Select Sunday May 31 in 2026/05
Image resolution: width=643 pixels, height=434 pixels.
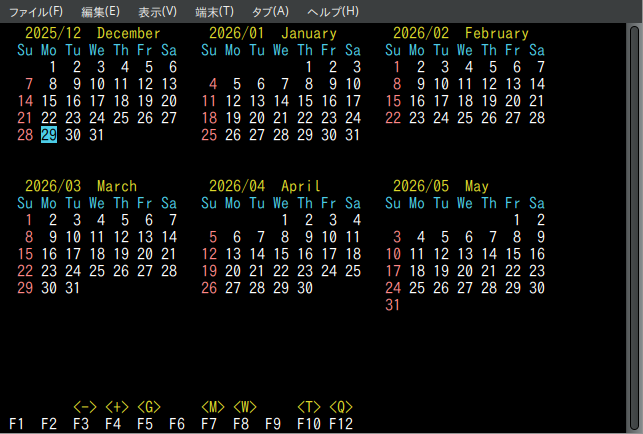point(393,305)
